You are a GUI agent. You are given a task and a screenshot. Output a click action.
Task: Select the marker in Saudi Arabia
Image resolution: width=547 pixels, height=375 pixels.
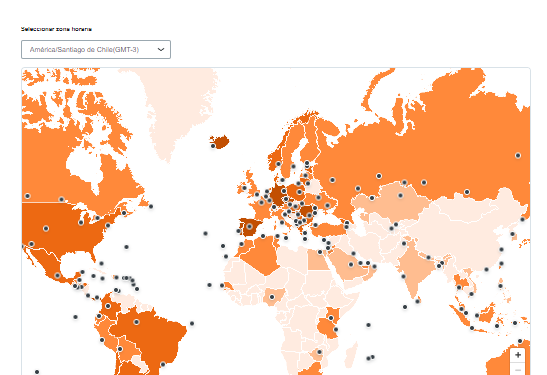point(351,265)
